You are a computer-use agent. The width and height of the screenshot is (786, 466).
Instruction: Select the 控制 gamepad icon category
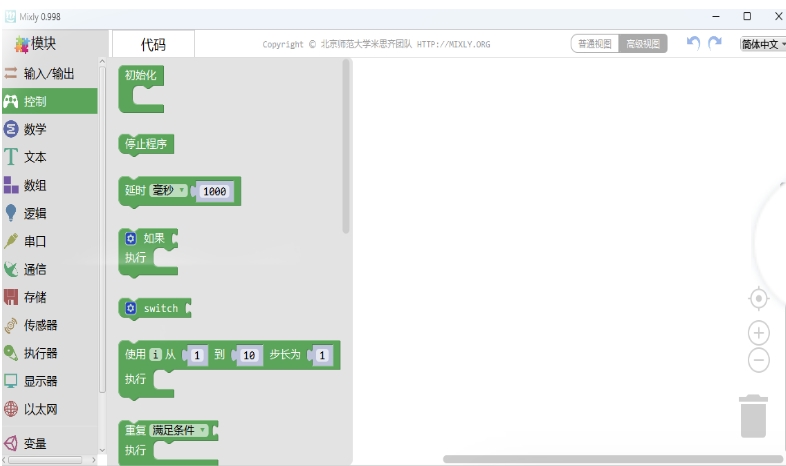(11, 102)
